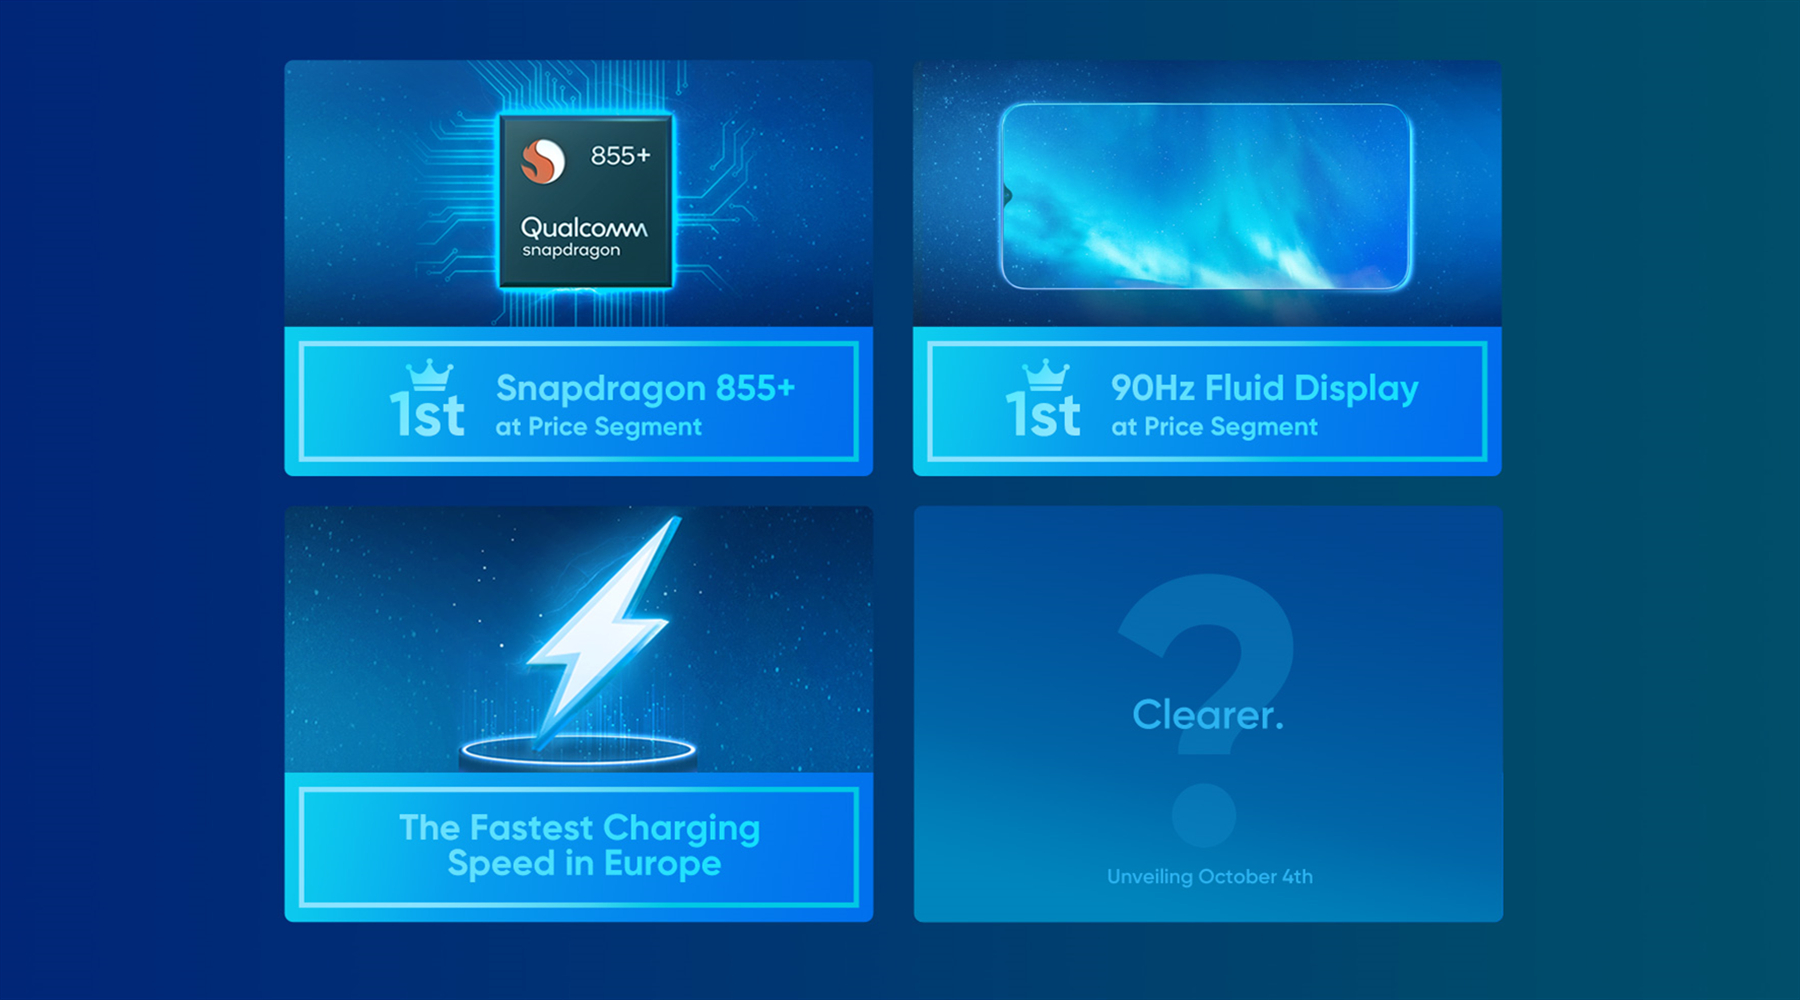The width and height of the screenshot is (1800, 1000).
Task: Click crown 1st badge beside 90Hz Fluid Display
Action: pyautogui.click(x=1043, y=401)
